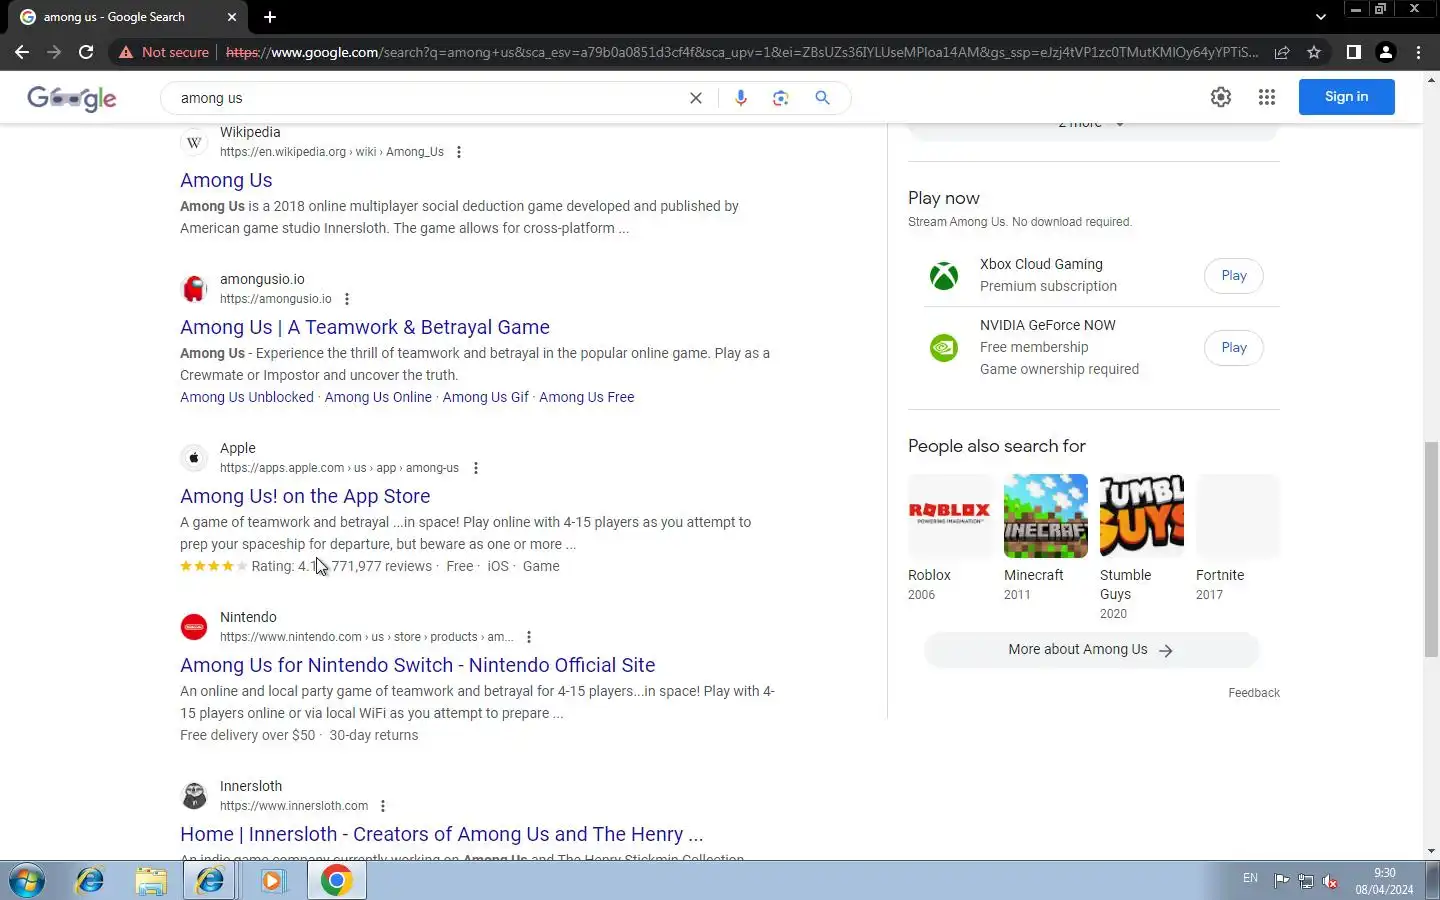The height and width of the screenshot is (900, 1440).
Task: Click Feedback under the knowledge panel
Action: 1254,693
